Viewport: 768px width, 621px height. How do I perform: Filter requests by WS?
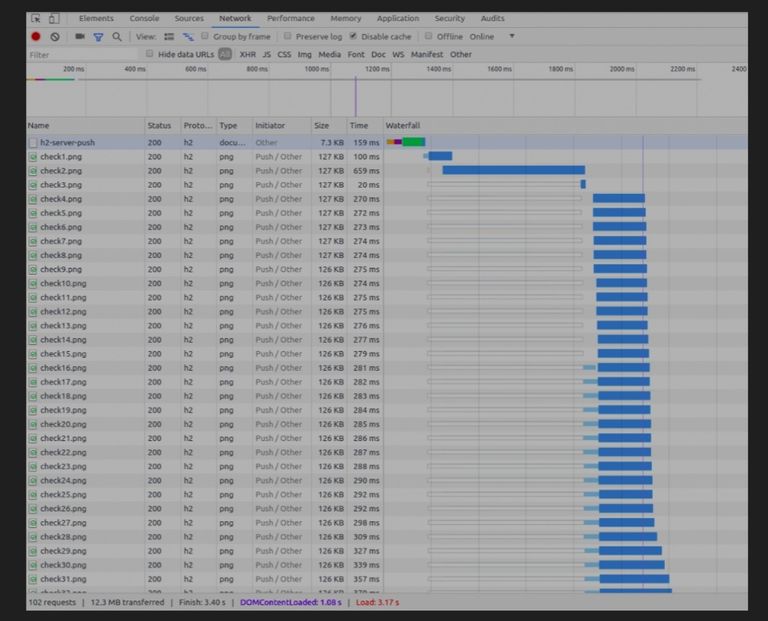point(398,55)
